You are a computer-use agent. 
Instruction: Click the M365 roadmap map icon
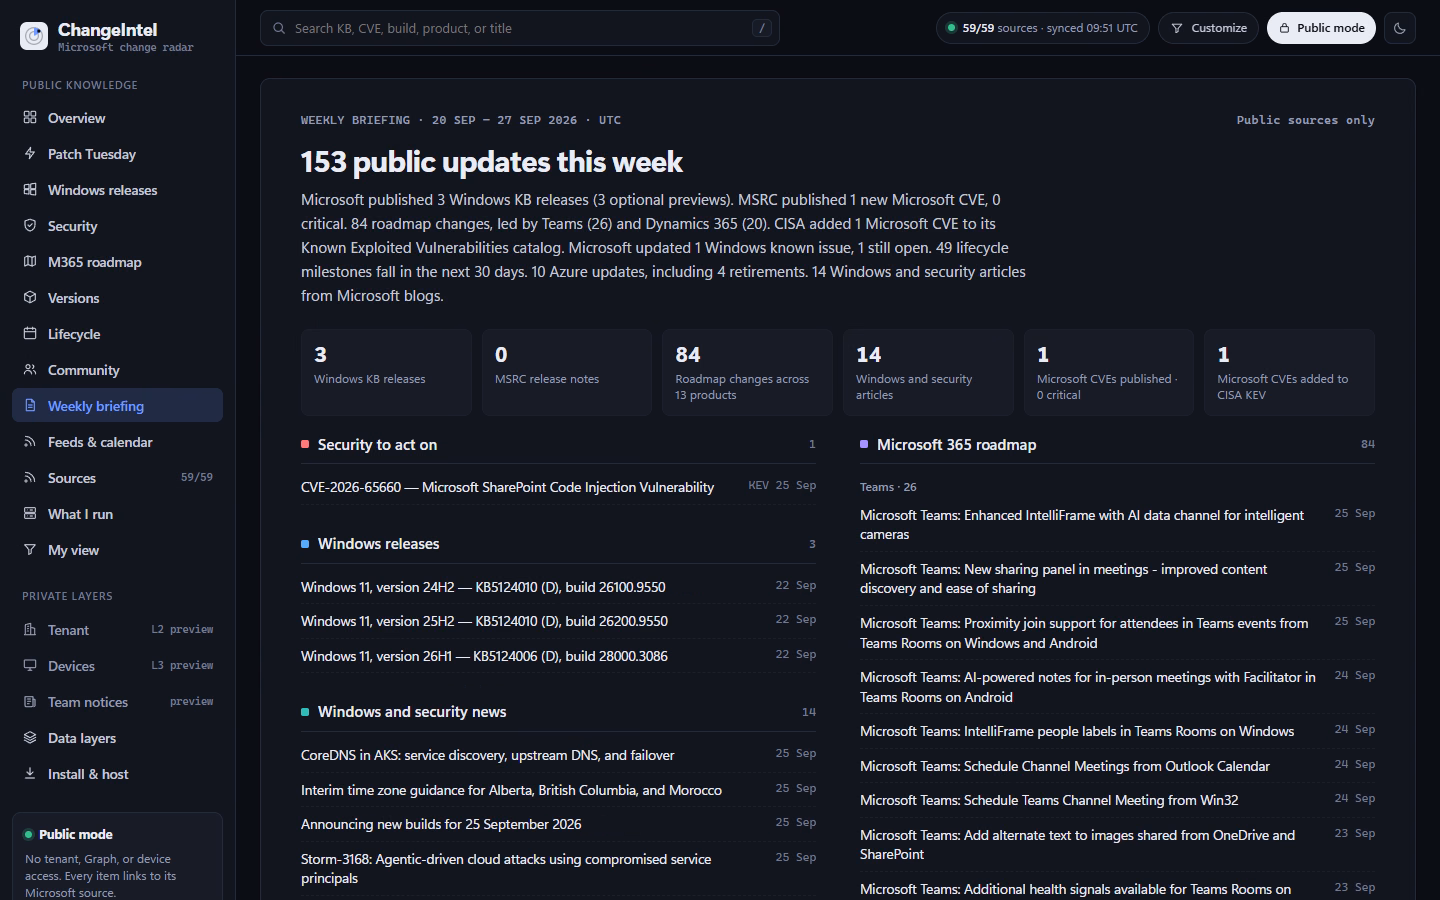[30, 261]
